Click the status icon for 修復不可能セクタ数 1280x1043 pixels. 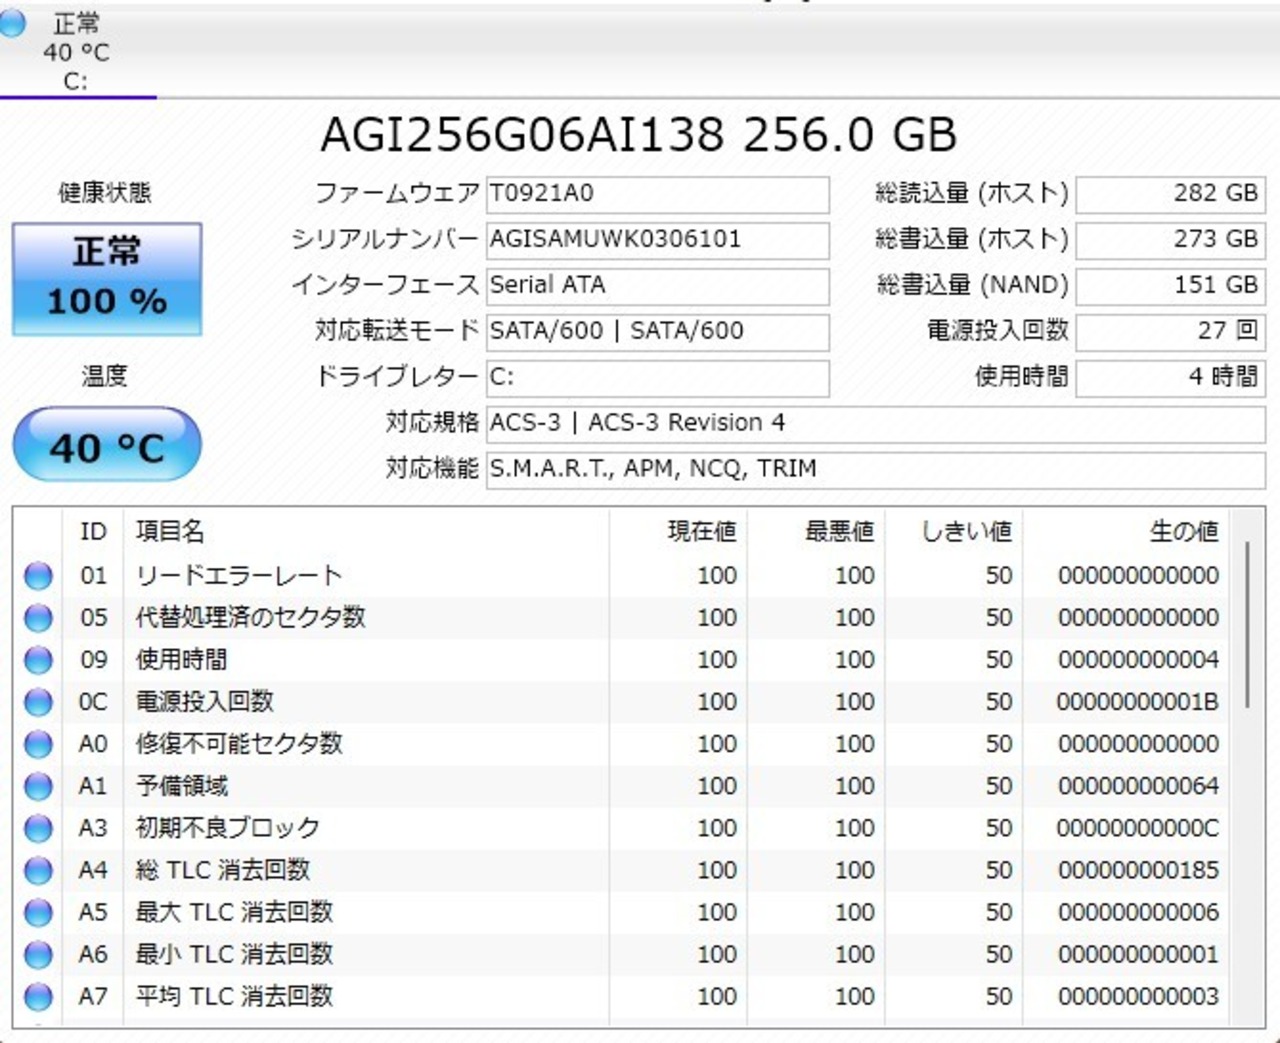click(x=38, y=744)
